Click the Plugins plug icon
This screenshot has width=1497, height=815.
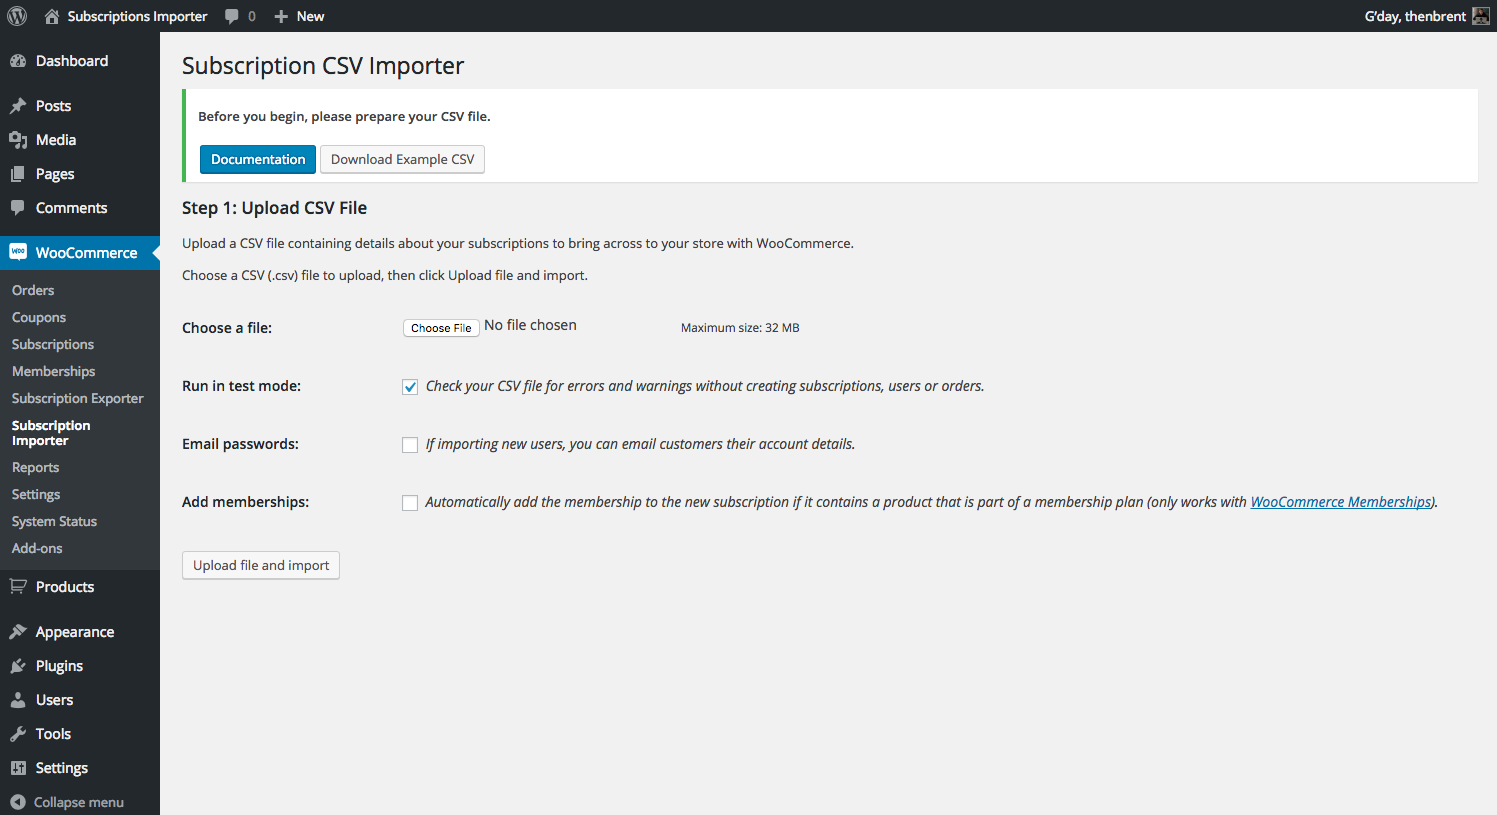point(18,666)
